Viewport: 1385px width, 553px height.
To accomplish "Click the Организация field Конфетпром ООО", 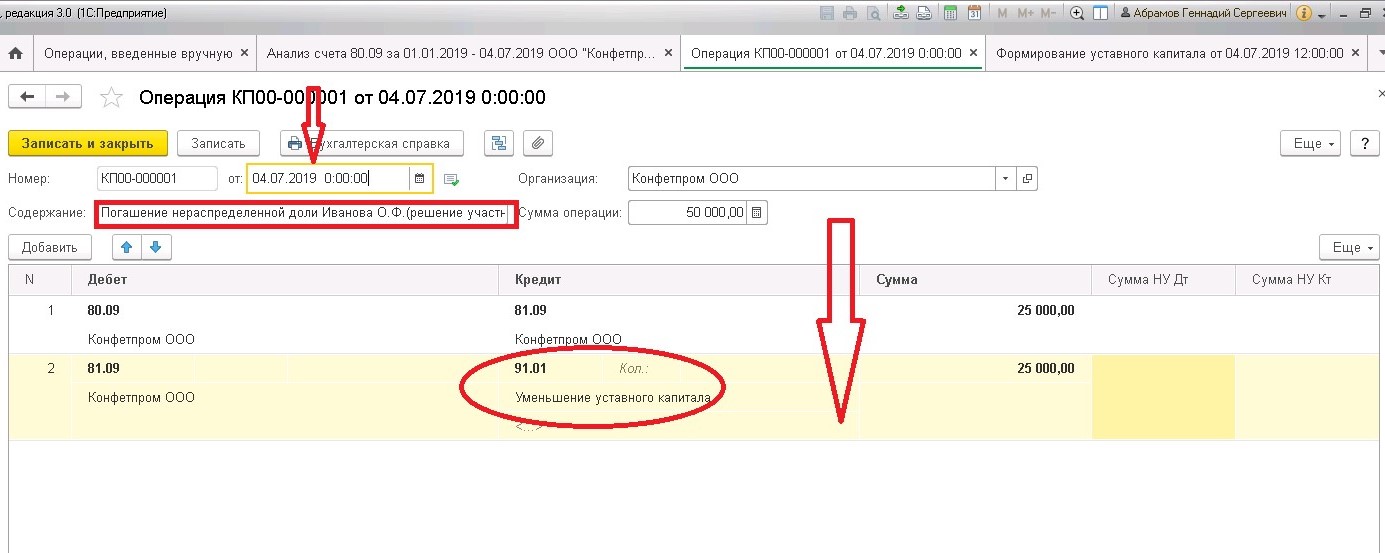I will 812,179.
